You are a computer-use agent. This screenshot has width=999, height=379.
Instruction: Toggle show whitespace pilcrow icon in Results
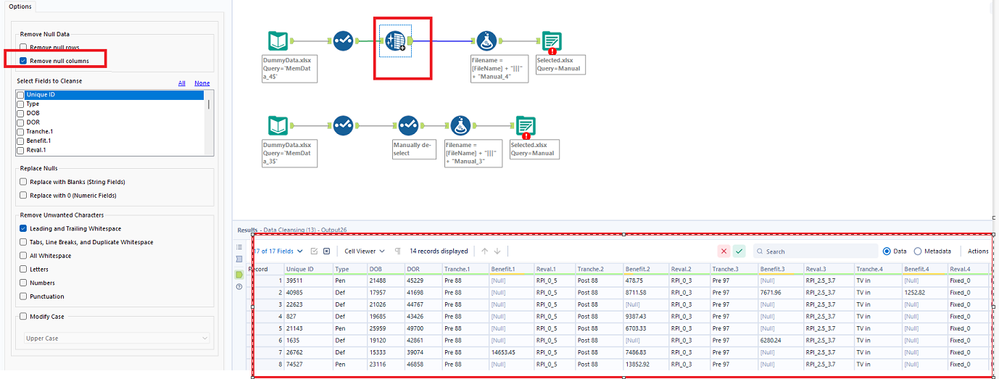pos(398,252)
